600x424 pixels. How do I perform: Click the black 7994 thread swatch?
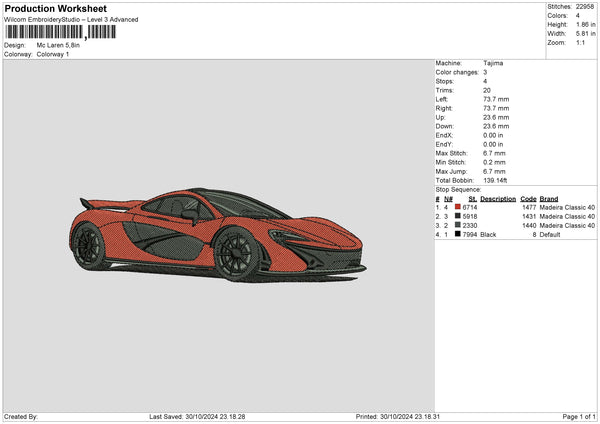(458, 234)
